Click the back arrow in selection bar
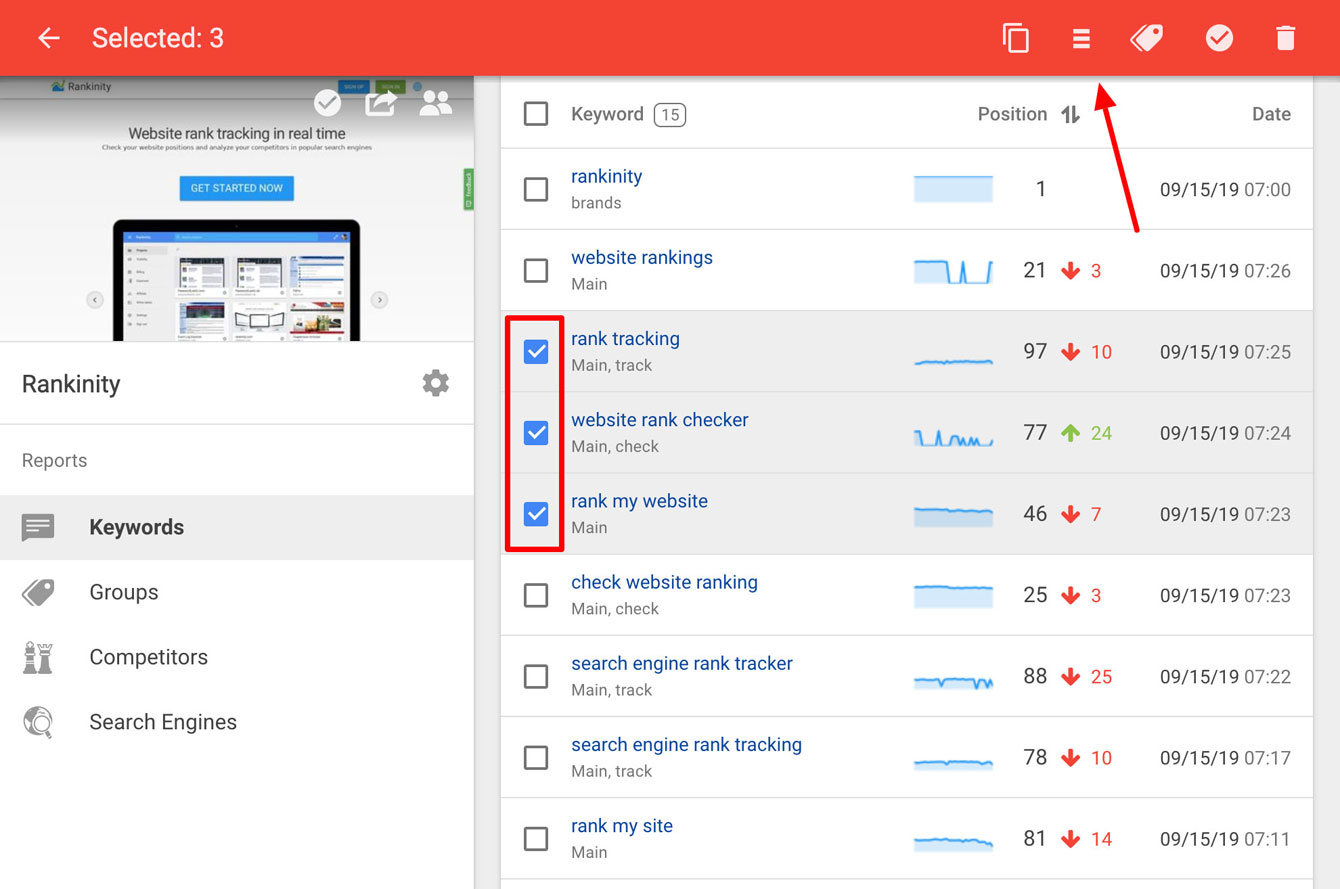The height and width of the screenshot is (889, 1340). coord(48,38)
